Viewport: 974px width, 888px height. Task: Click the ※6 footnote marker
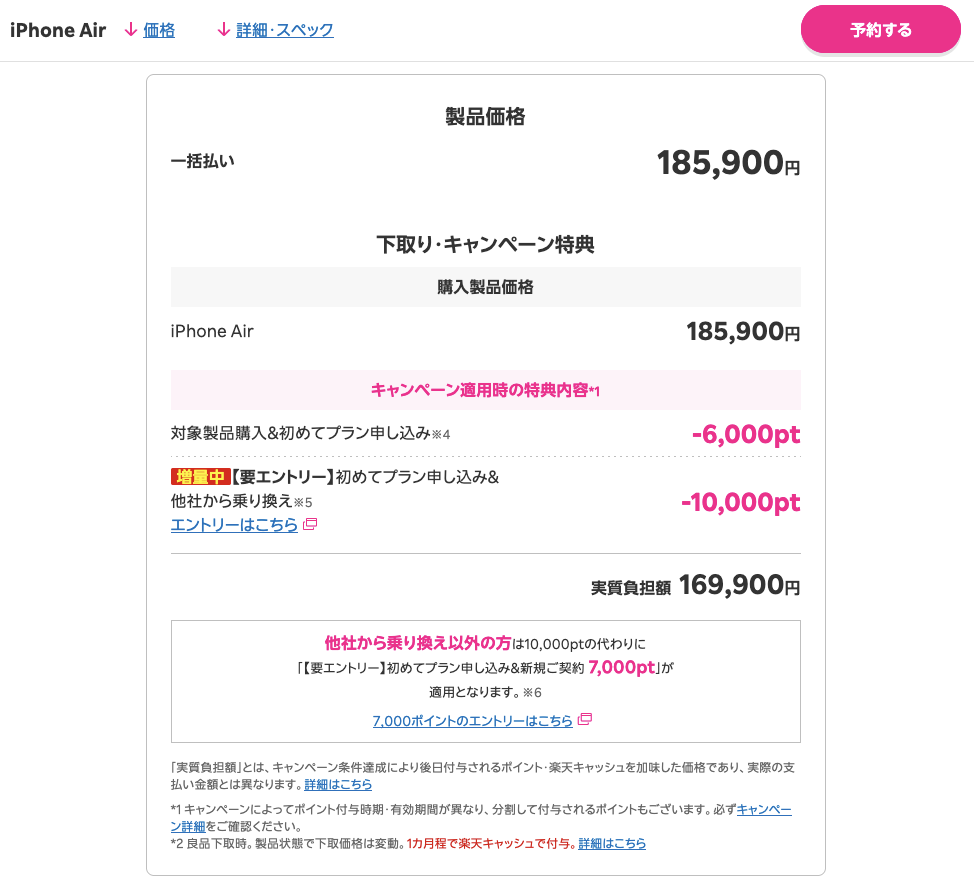pos(532,692)
